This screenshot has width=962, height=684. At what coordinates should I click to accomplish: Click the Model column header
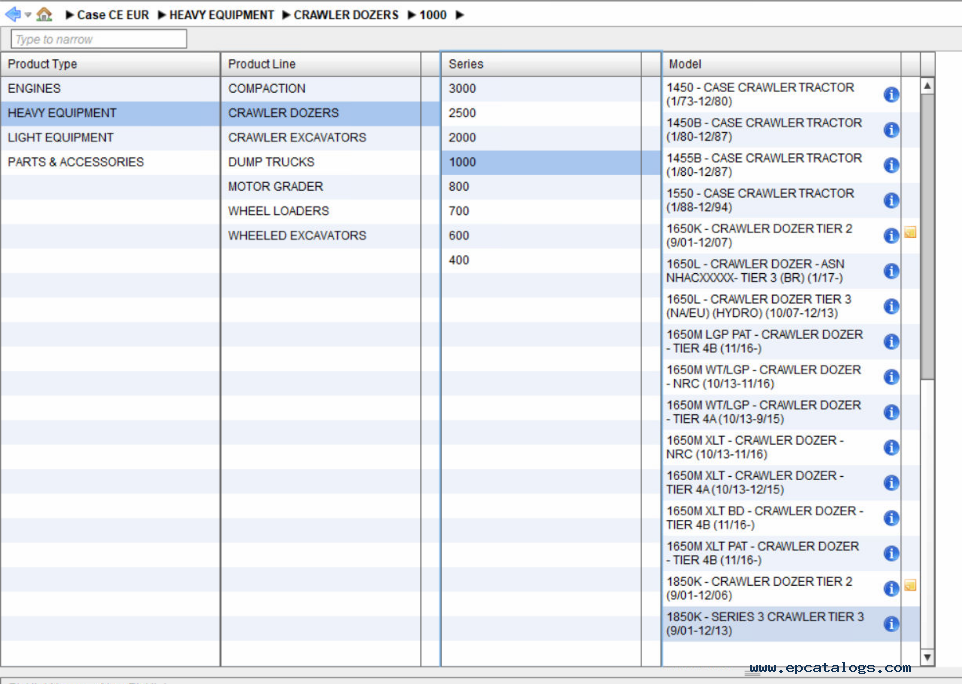(782, 64)
